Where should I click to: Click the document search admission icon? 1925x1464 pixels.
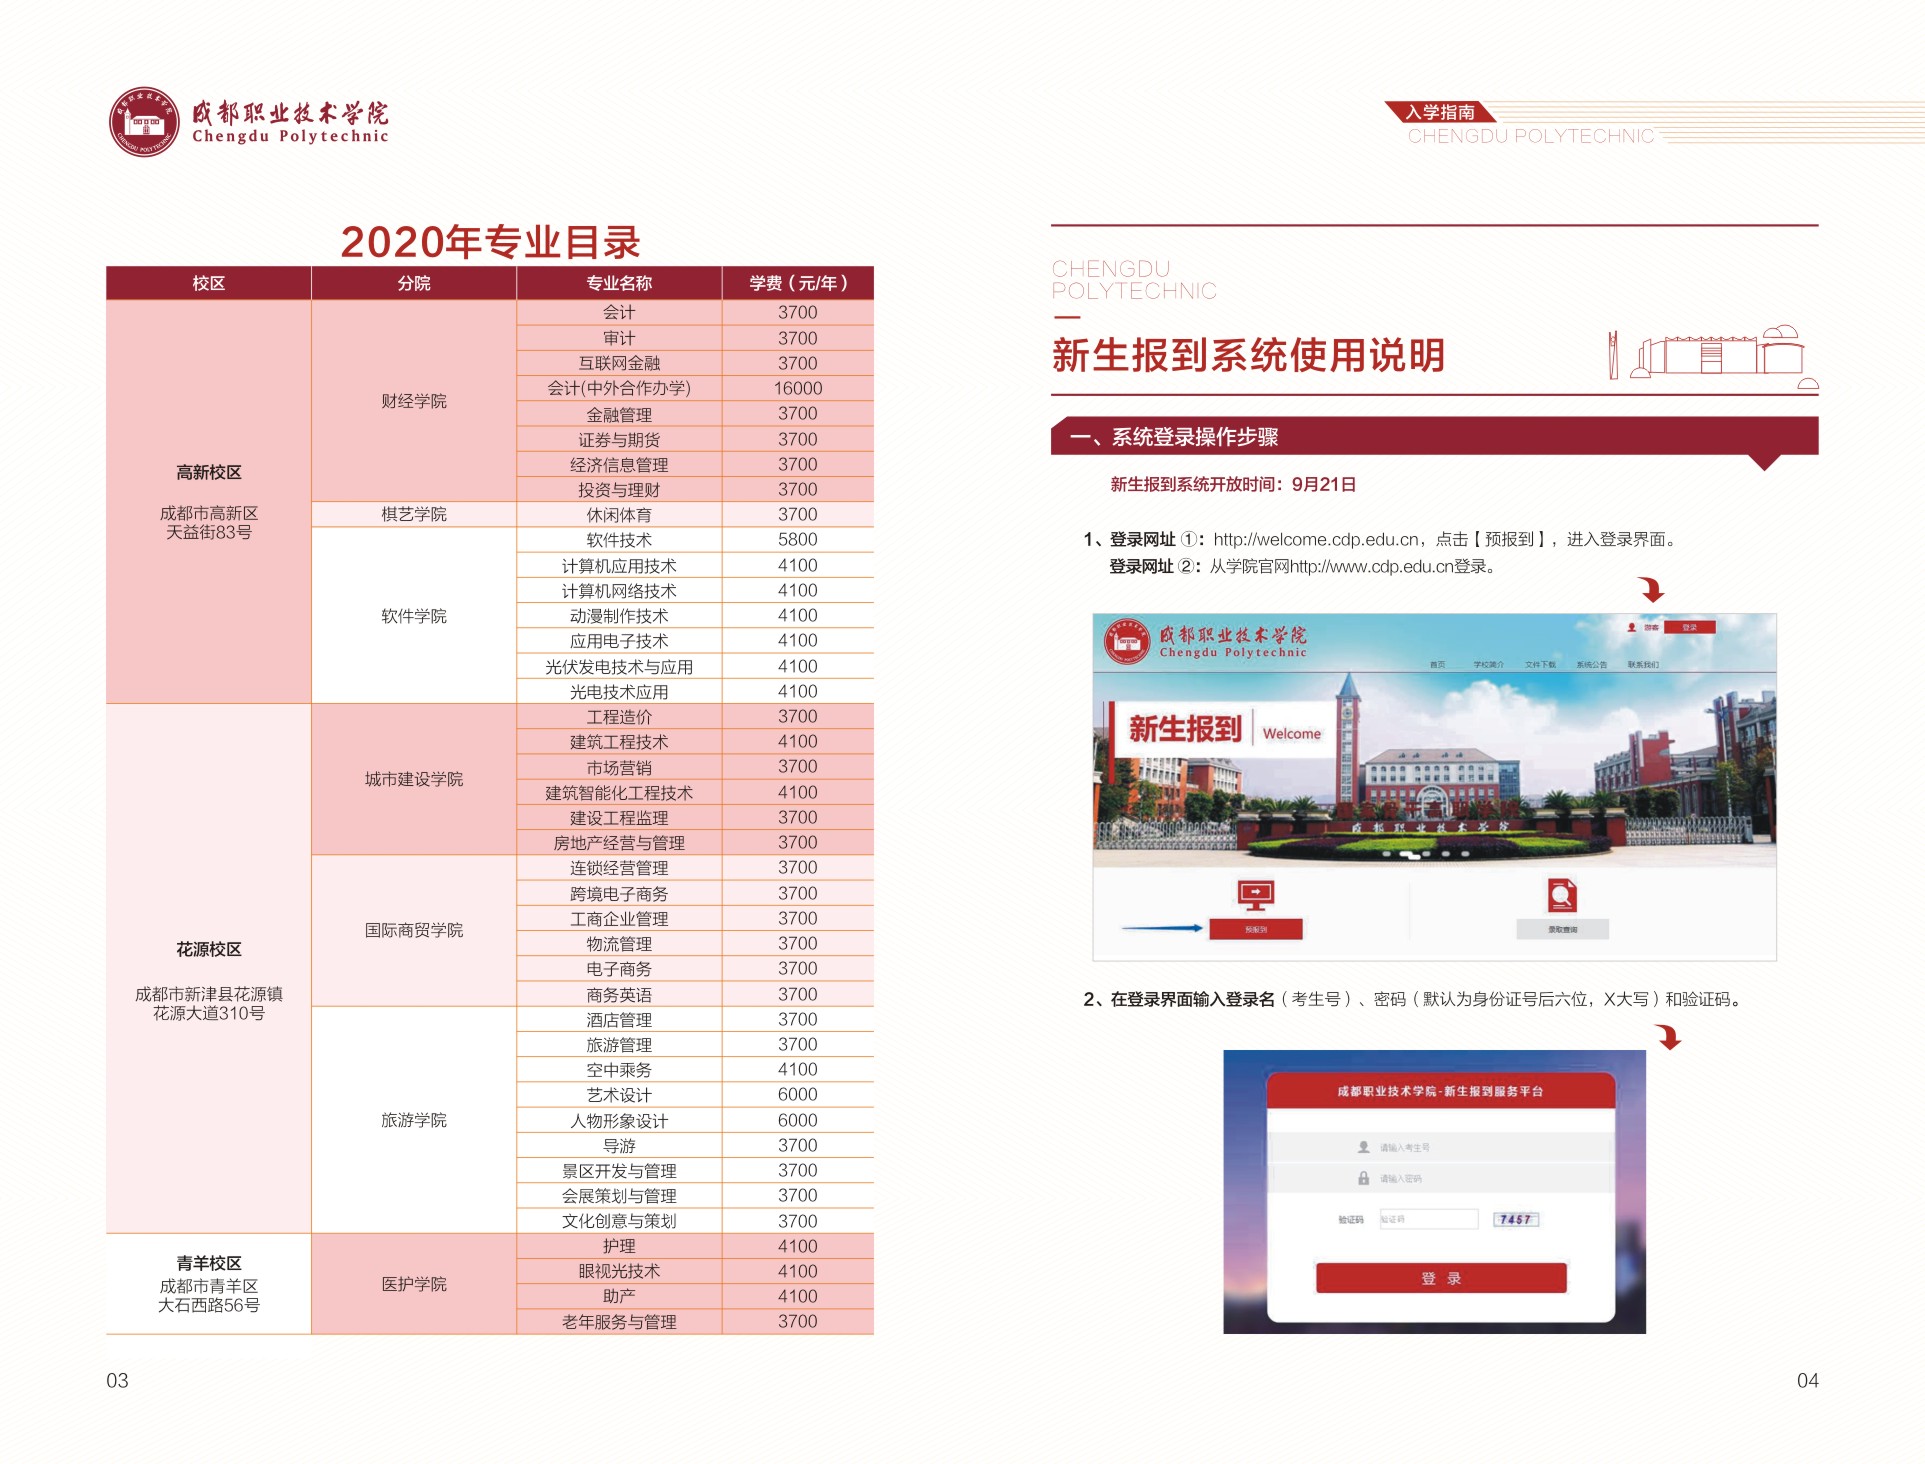tap(1562, 894)
